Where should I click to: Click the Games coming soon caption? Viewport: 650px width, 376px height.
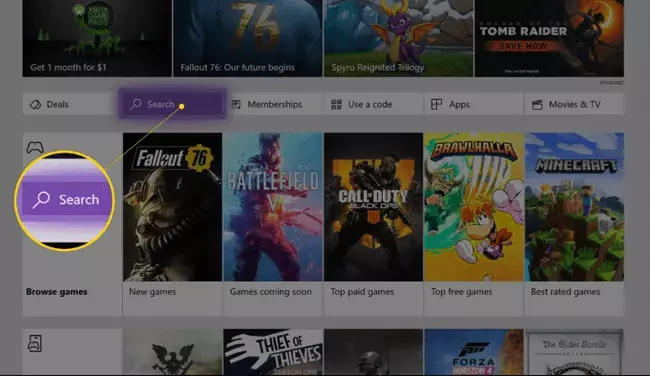pos(271,291)
